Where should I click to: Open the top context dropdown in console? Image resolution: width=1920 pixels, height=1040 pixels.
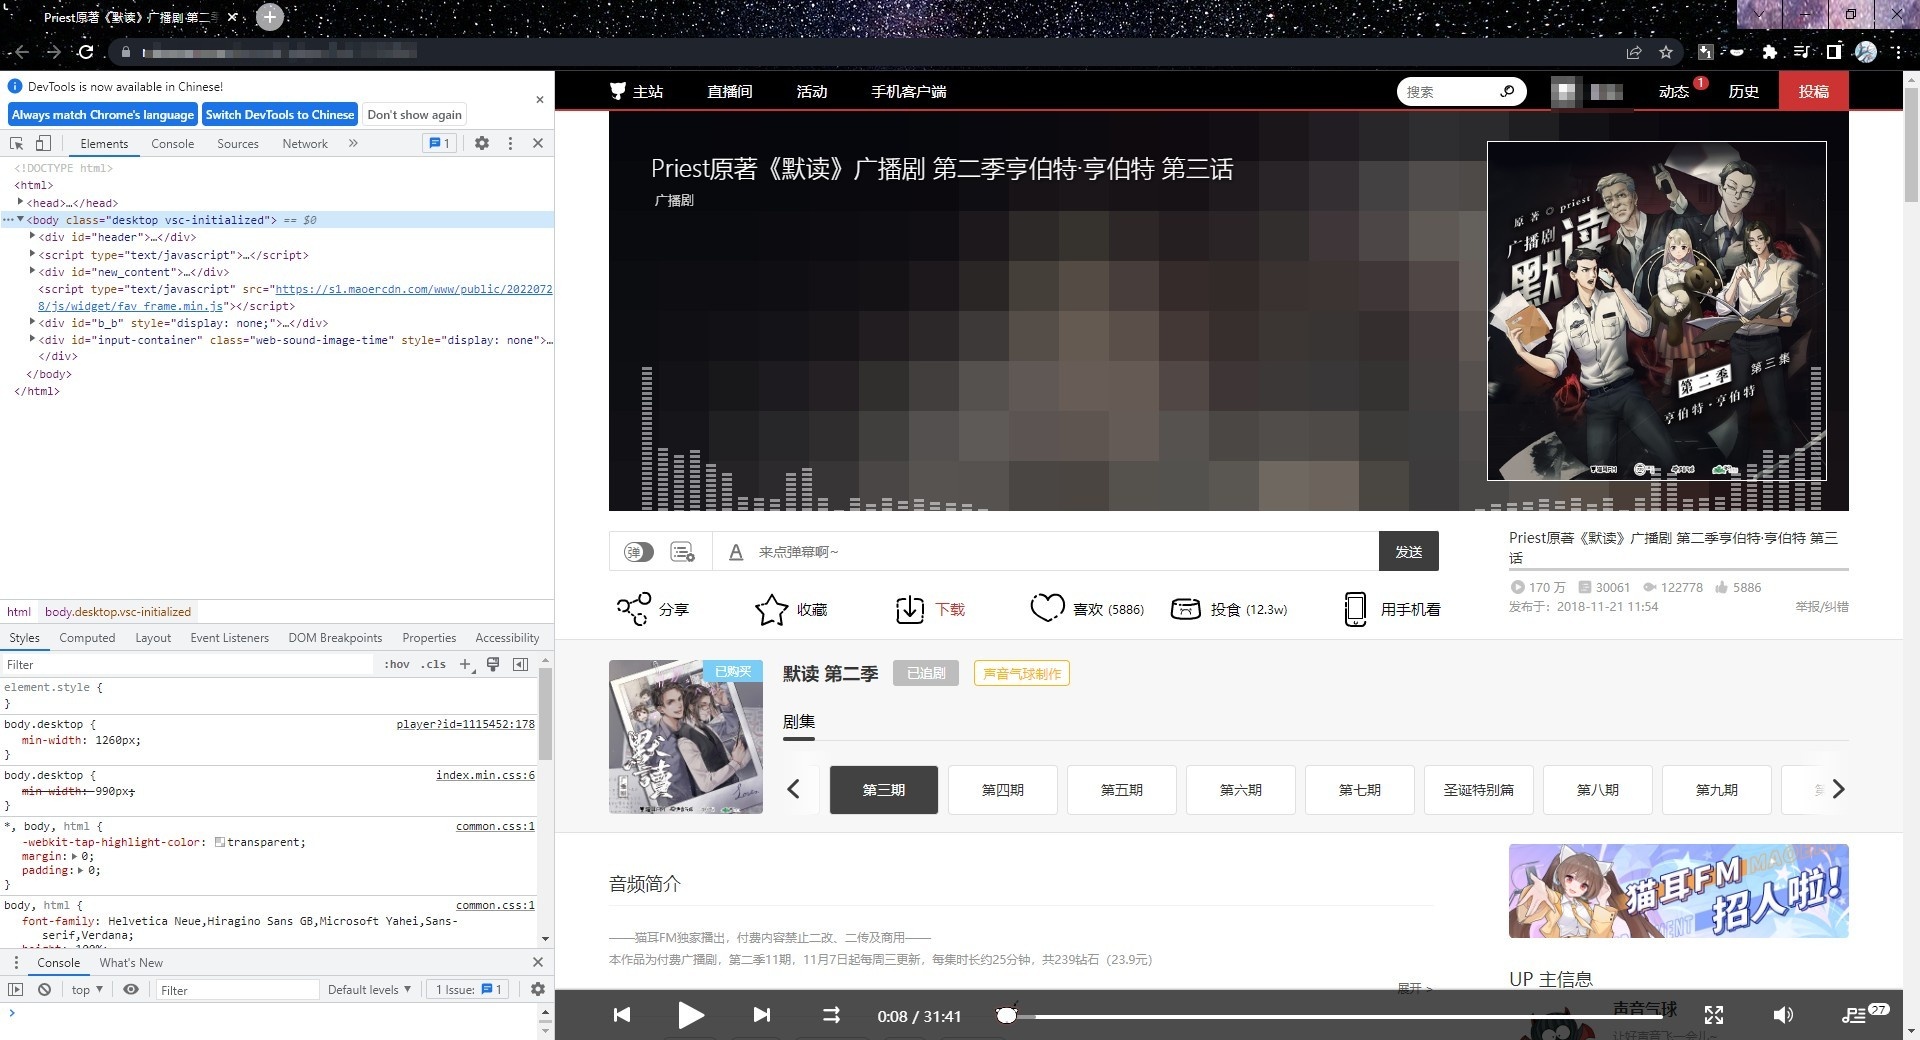click(87, 989)
